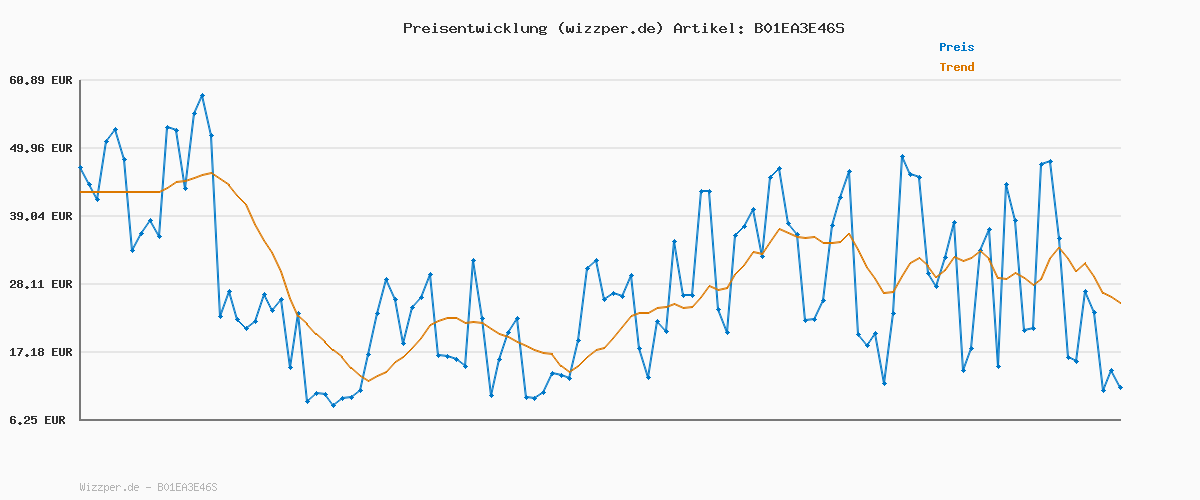Image resolution: width=1200 pixels, height=500 pixels.
Task: Click the first data point of the blue line
Action: pos(80,167)
